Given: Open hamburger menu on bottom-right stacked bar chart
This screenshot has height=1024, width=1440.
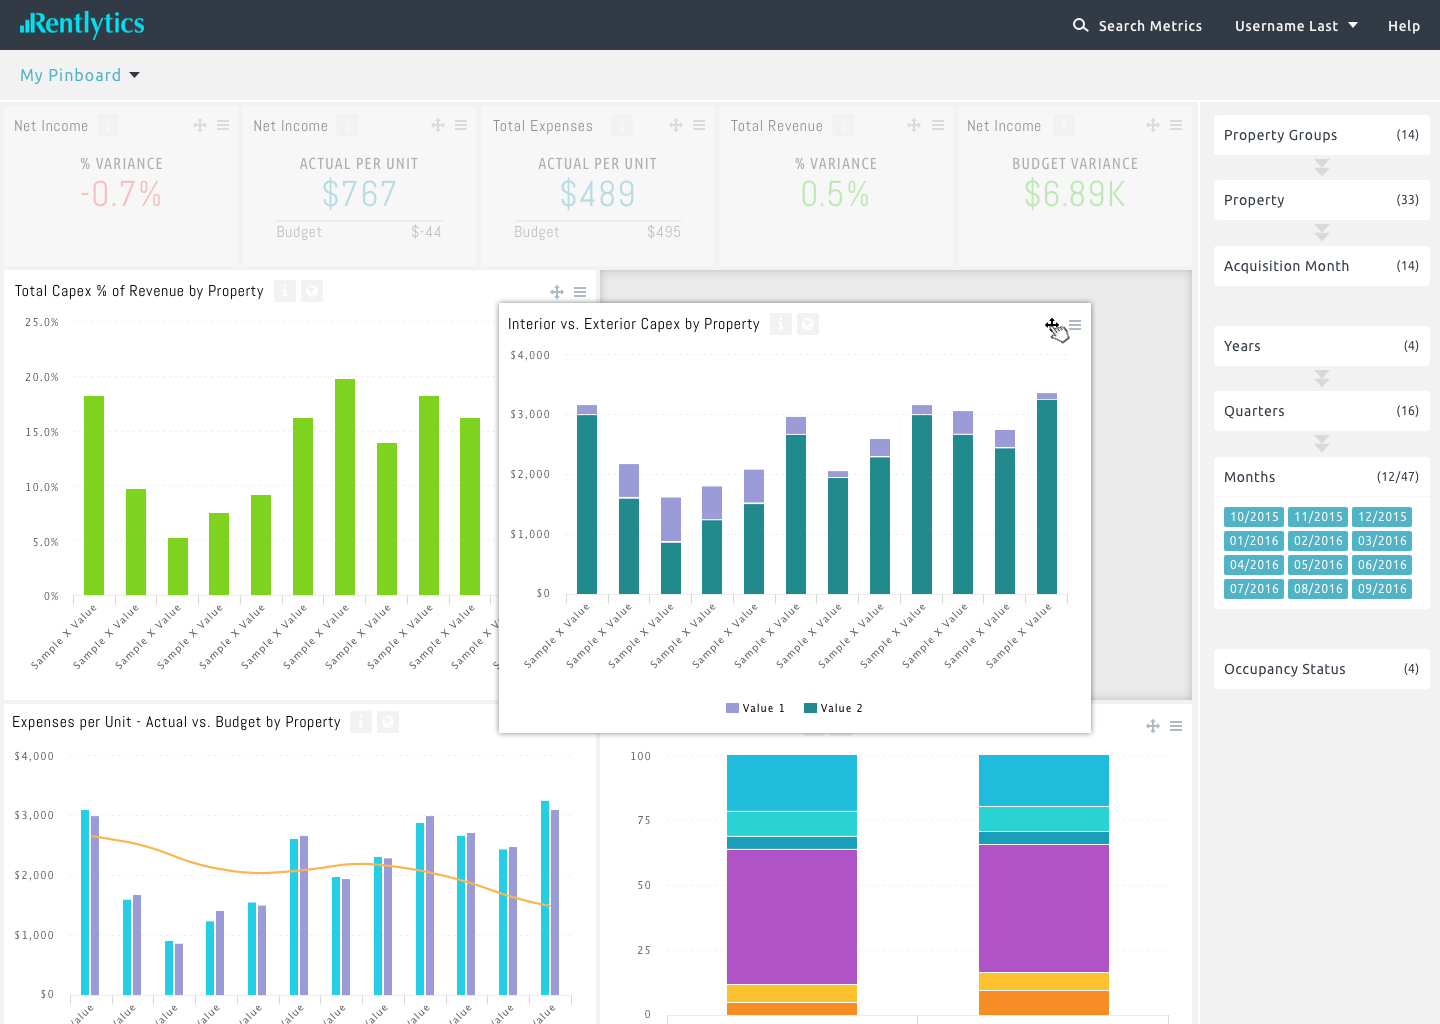Looking at the screenshot, I should (1176, 726).
